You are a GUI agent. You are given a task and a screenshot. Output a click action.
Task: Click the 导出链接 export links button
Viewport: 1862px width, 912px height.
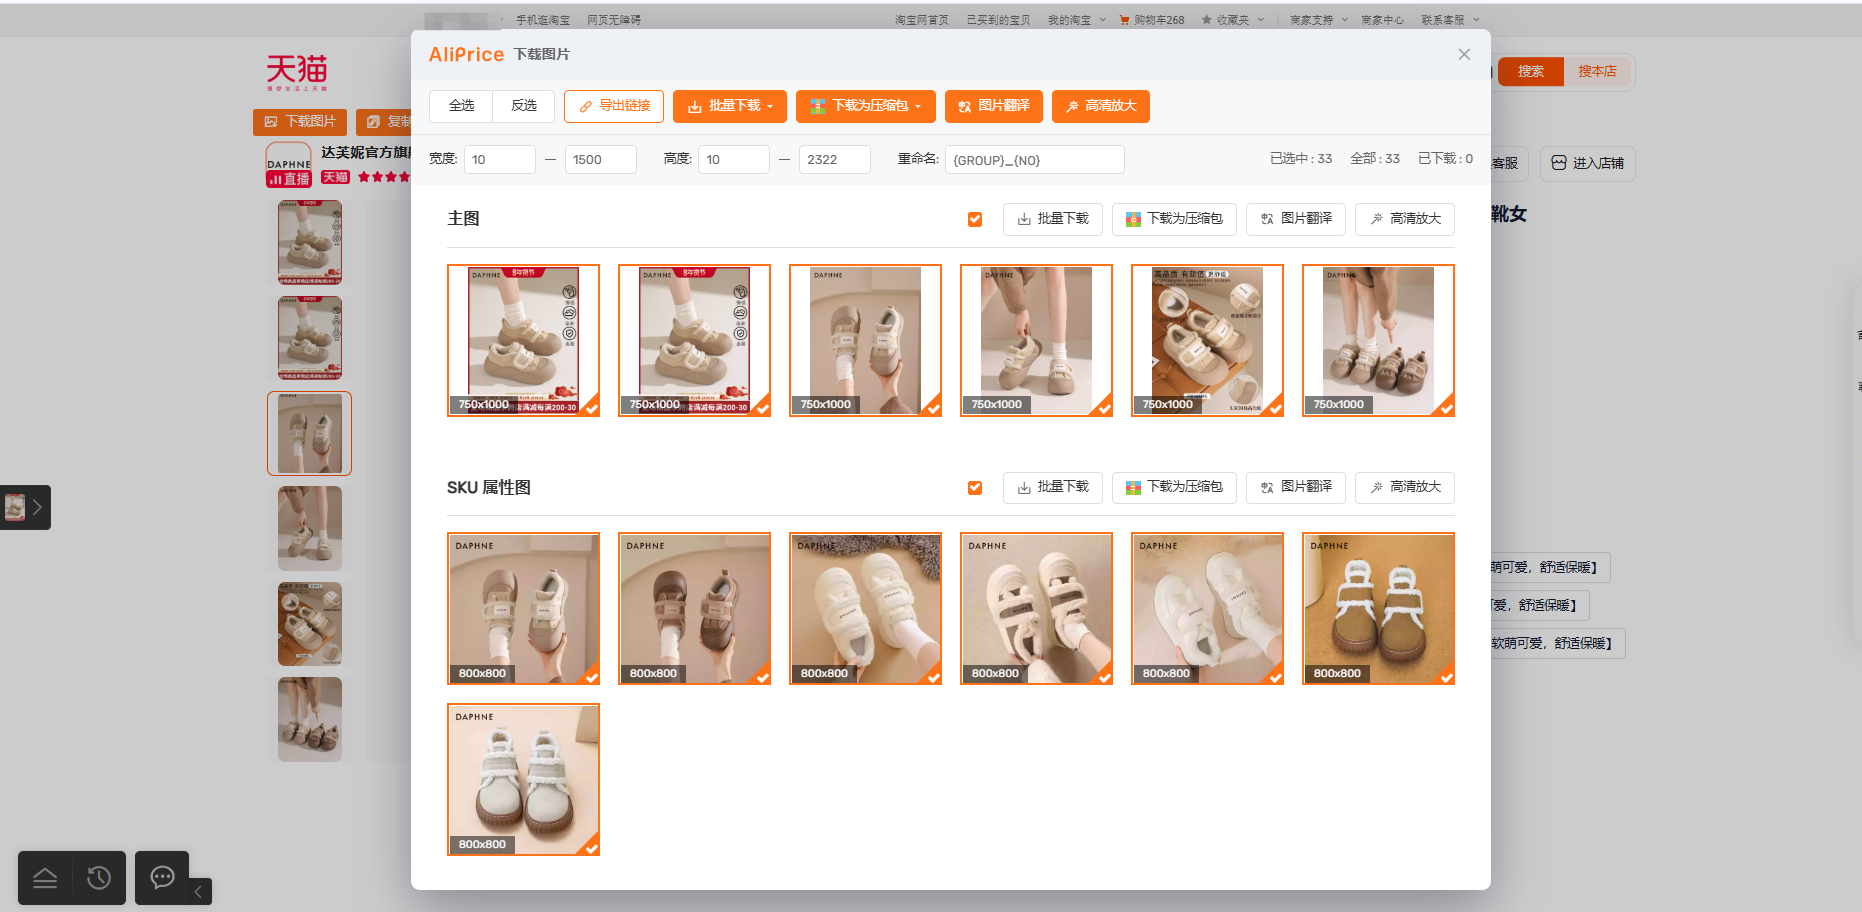(614, 106)
